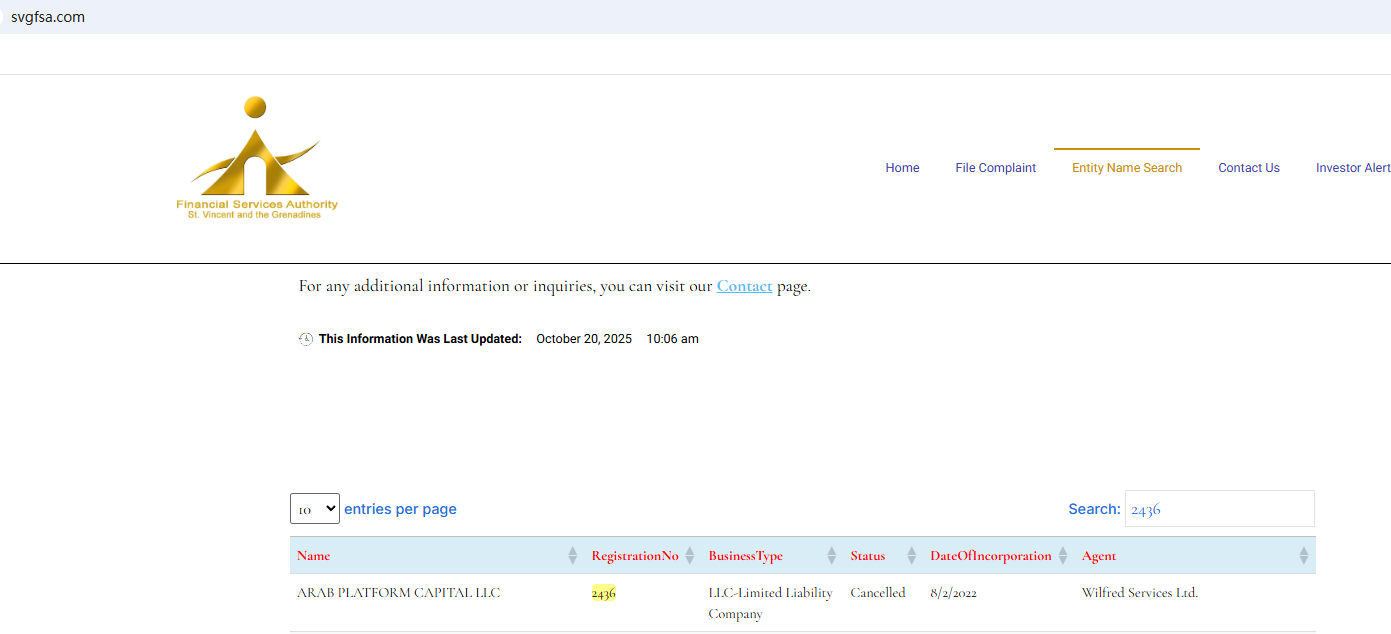Sort table using Name column arrows
This screenshot has width=1391, height=634.
point(573,555)
